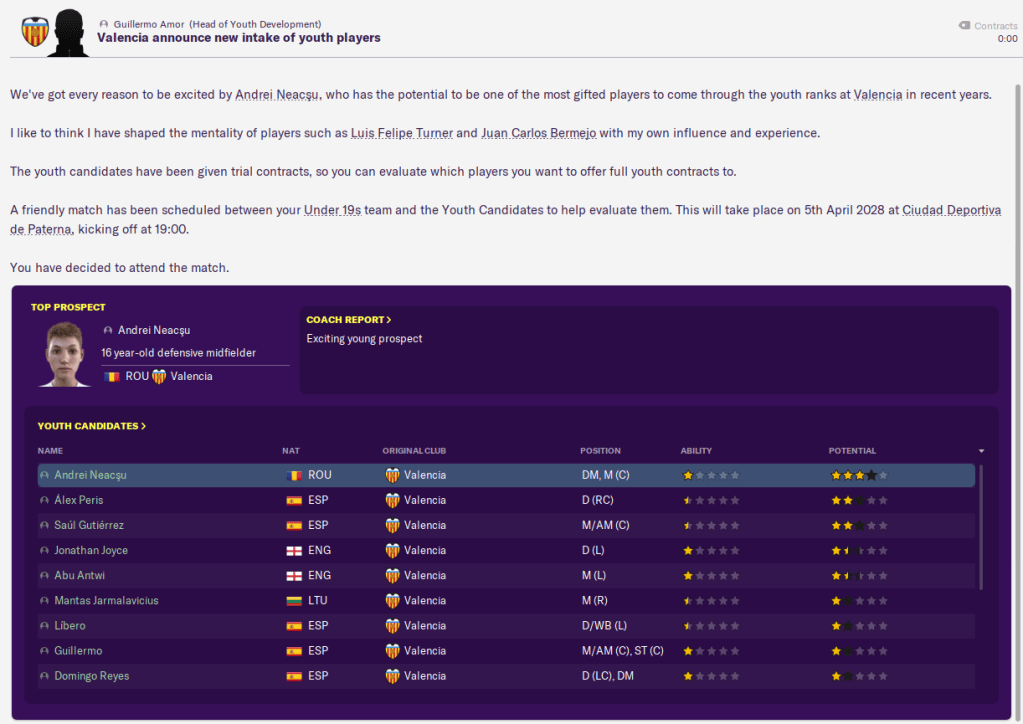The image size is (1023, 724).
Task: Click Spain flag in Guillermo row
Action: pyautogui.click(x=293, y=651)
